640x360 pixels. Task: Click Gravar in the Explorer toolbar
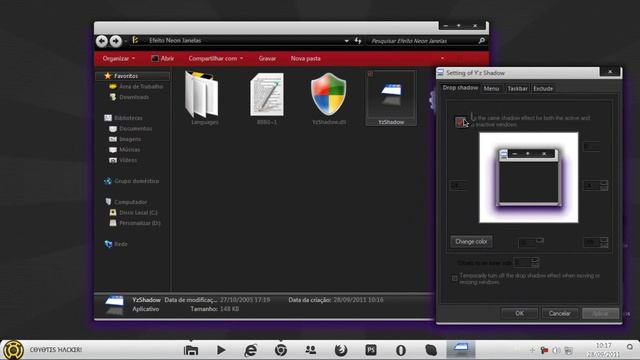point(267,58)
